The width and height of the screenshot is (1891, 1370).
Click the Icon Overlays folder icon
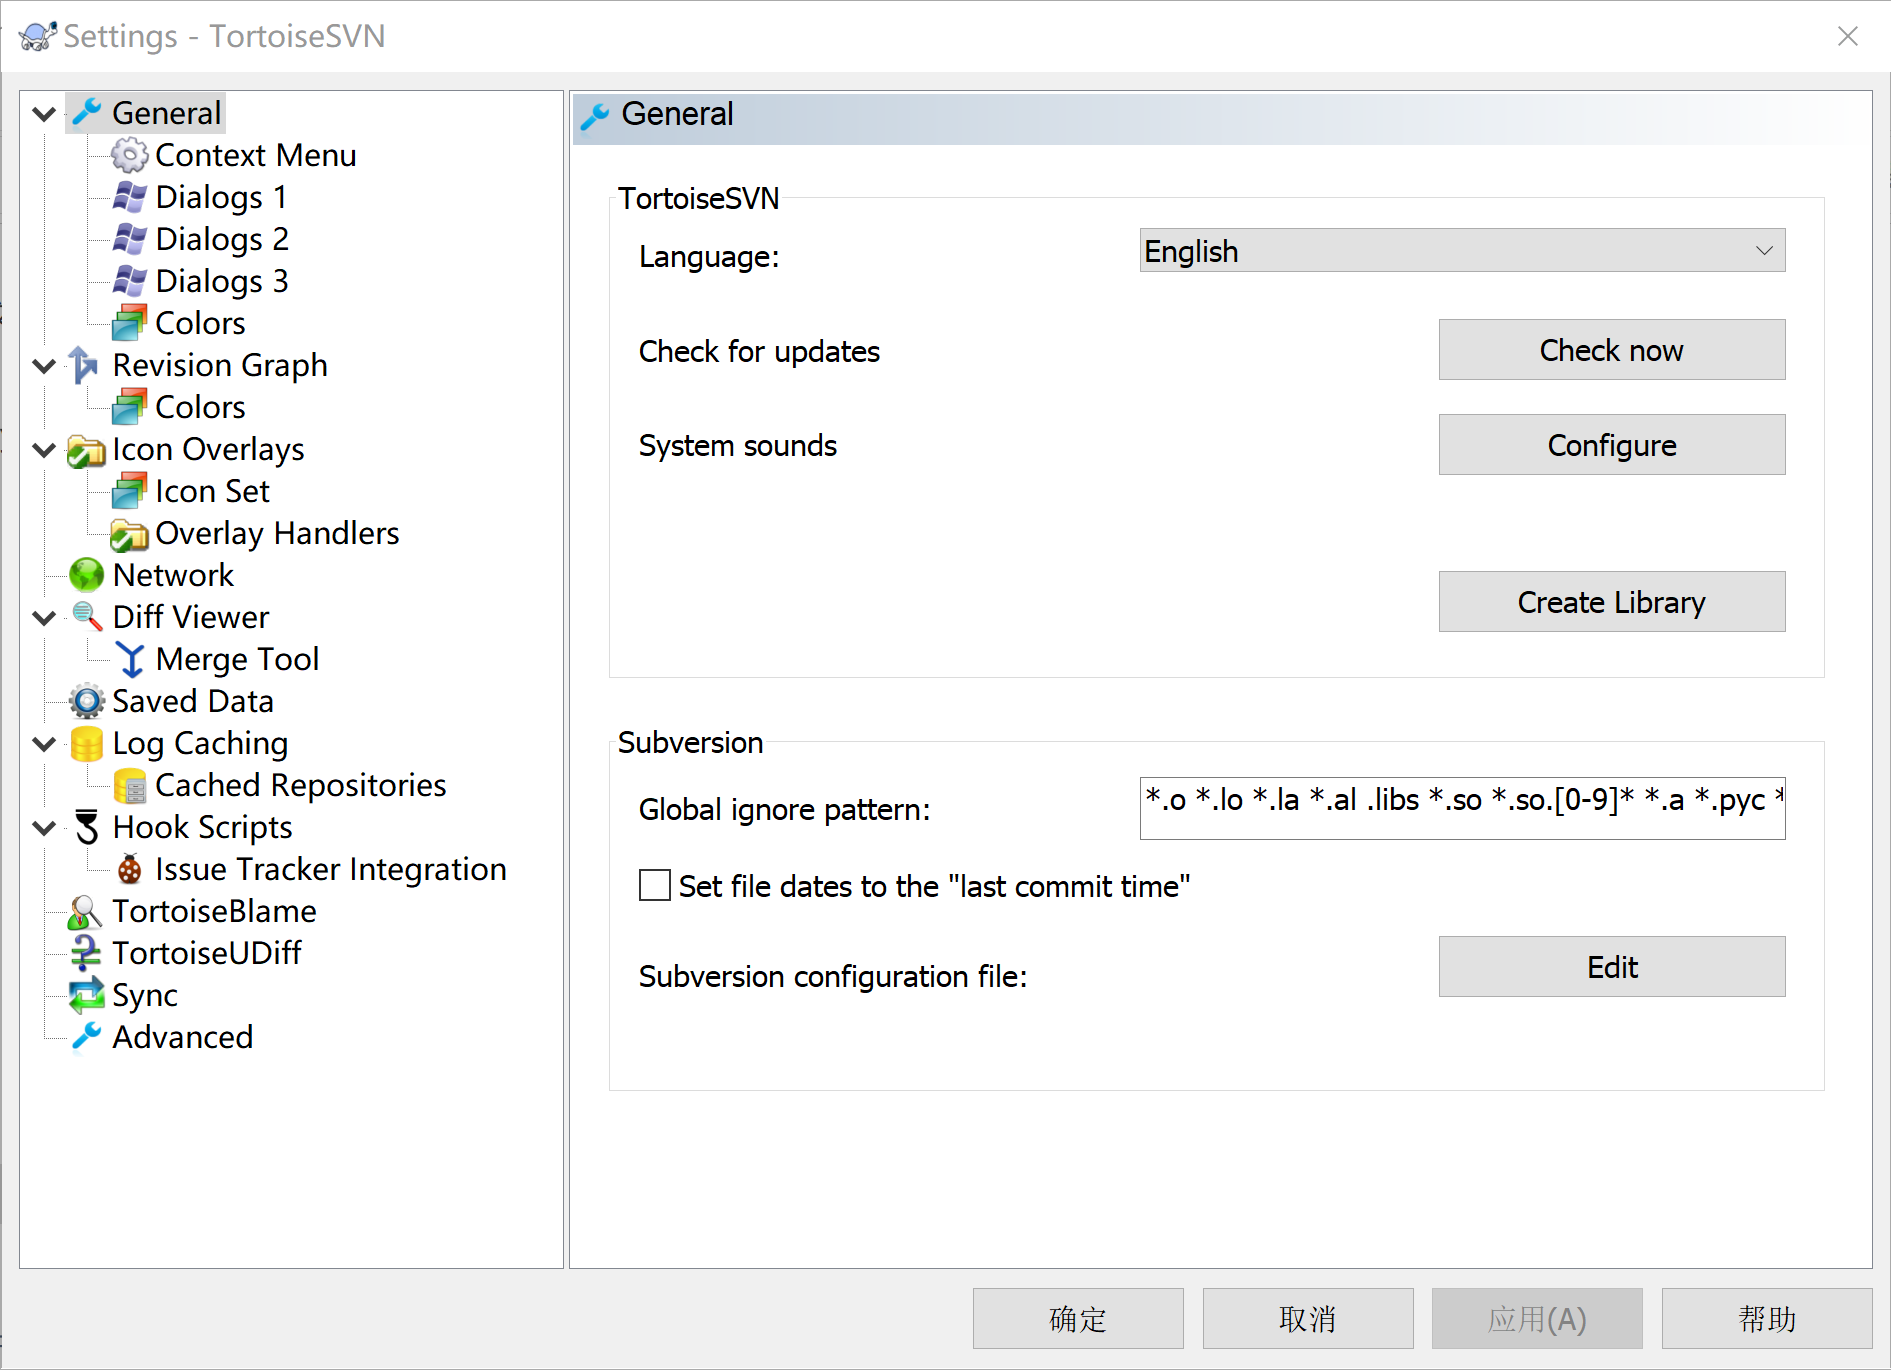[86, 450]
